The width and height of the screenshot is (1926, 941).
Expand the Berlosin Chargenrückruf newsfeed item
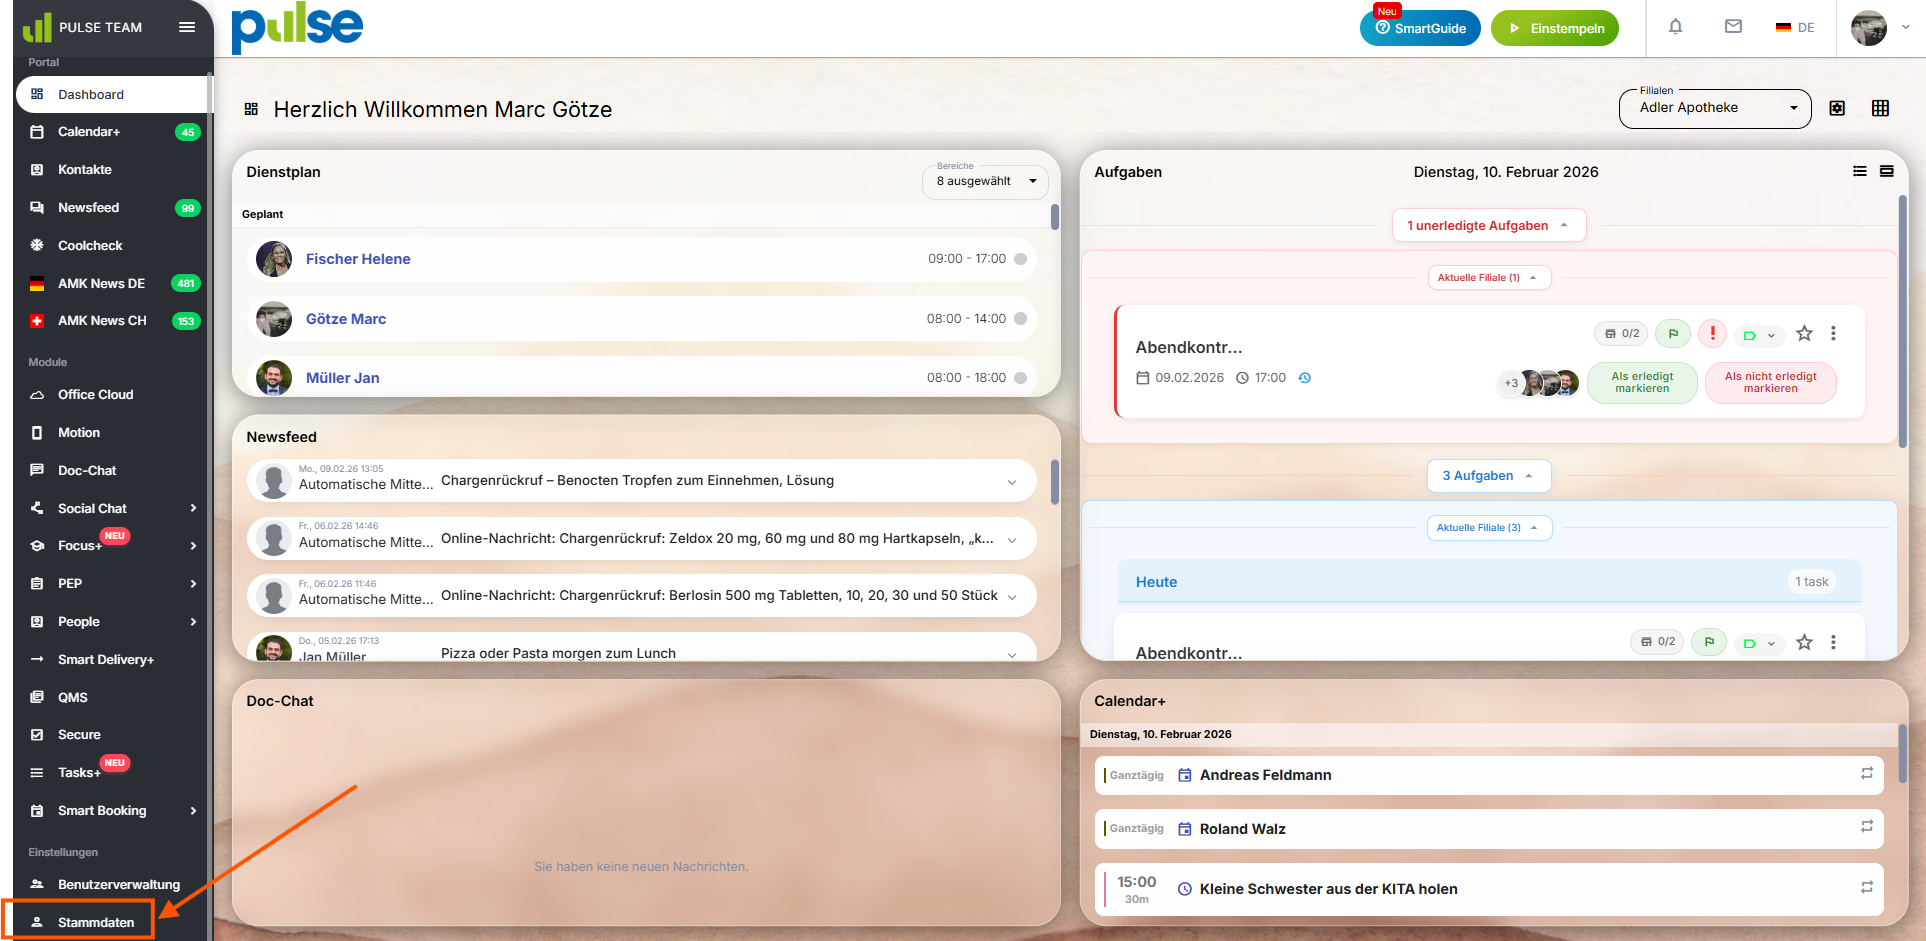pyautogui.click(x=1012, y=597)
